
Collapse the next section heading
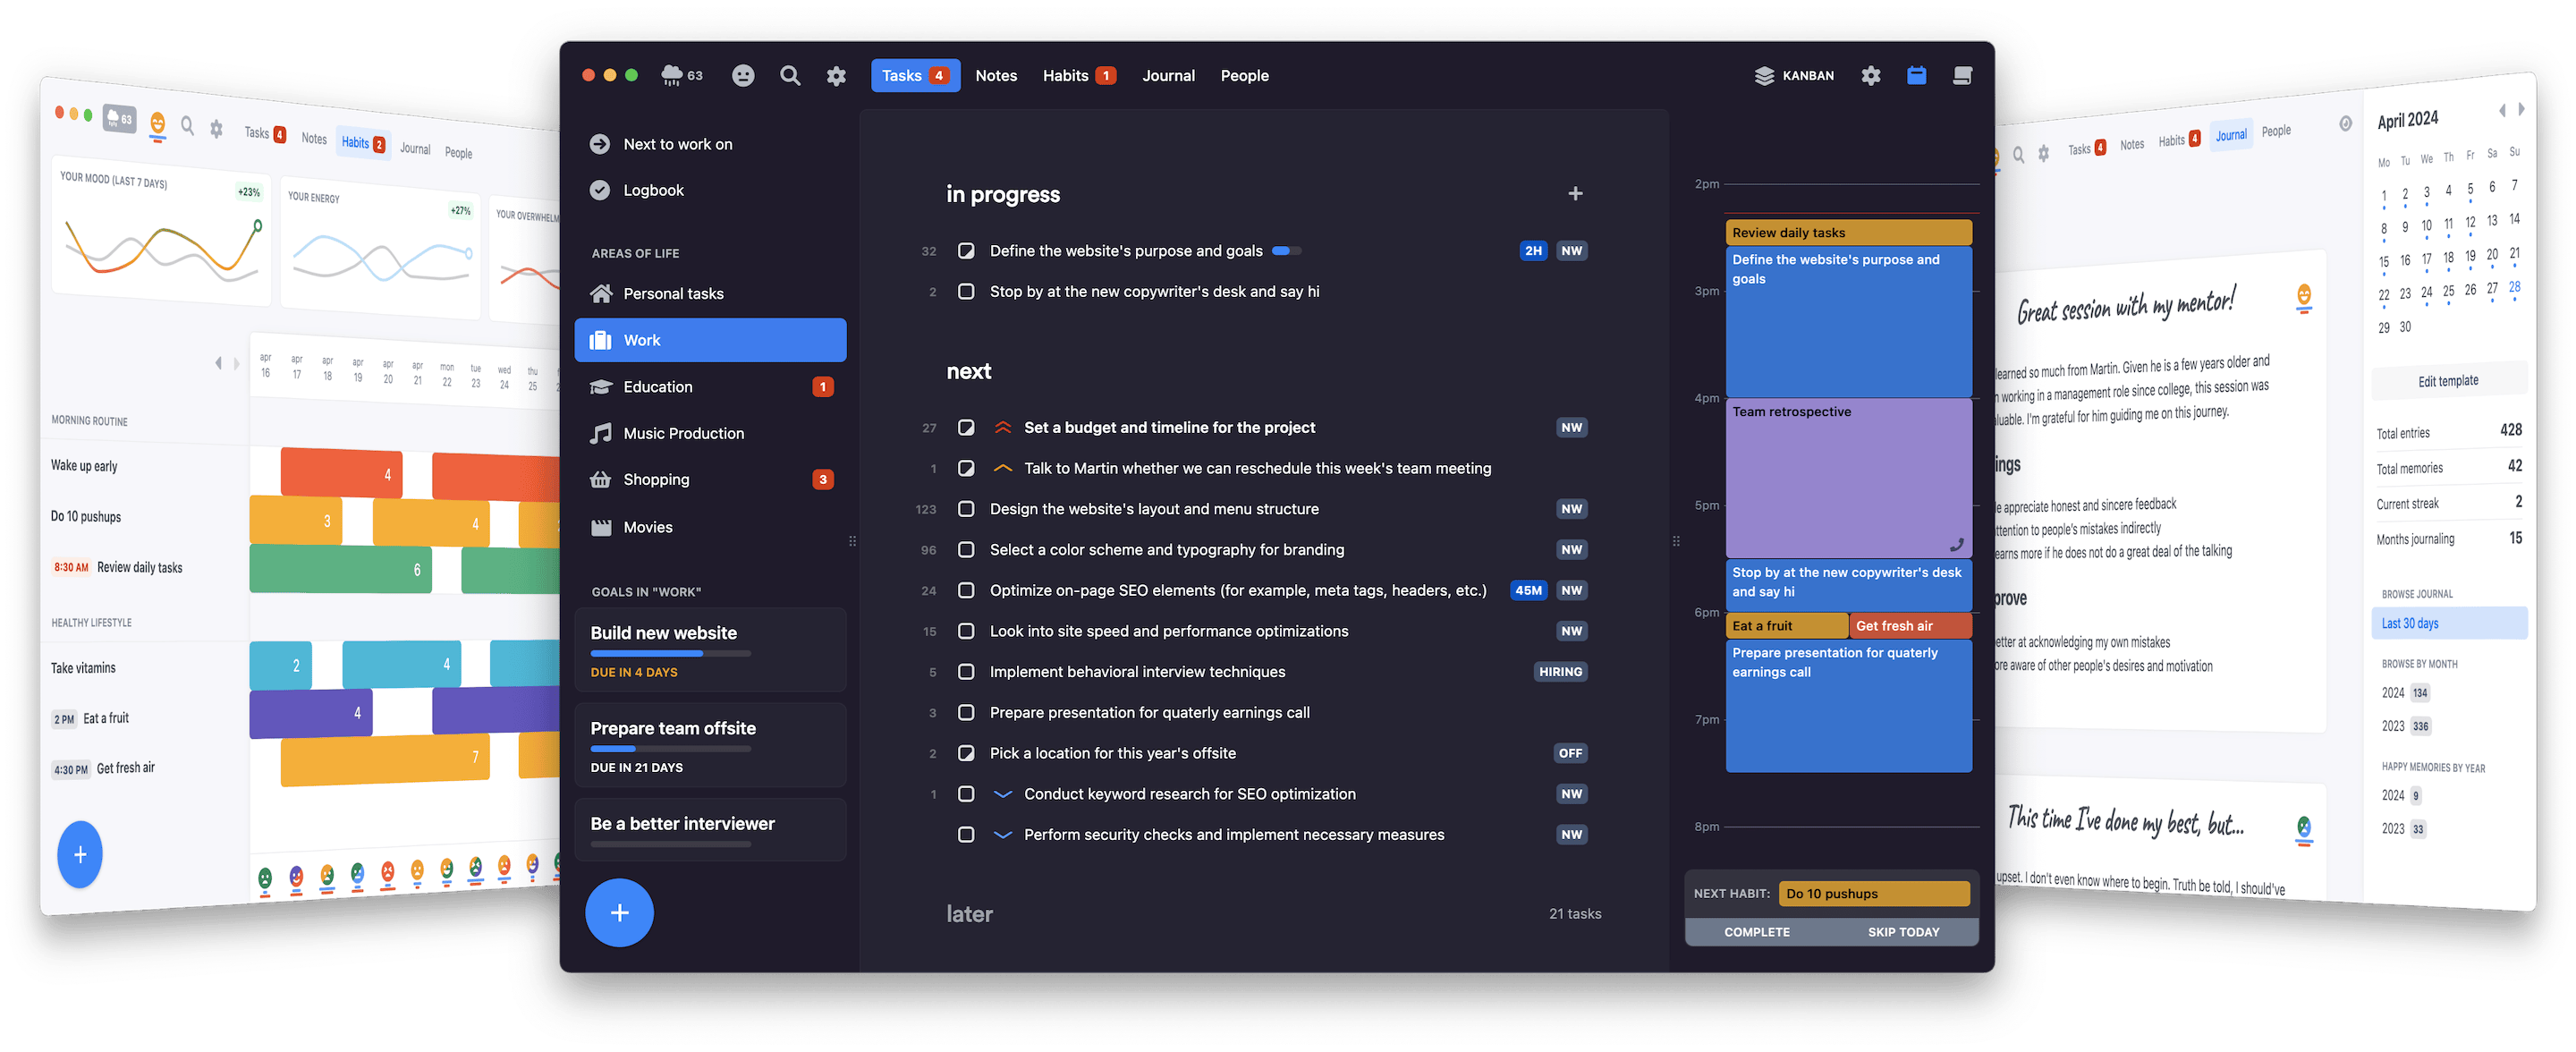coord(968,372)
